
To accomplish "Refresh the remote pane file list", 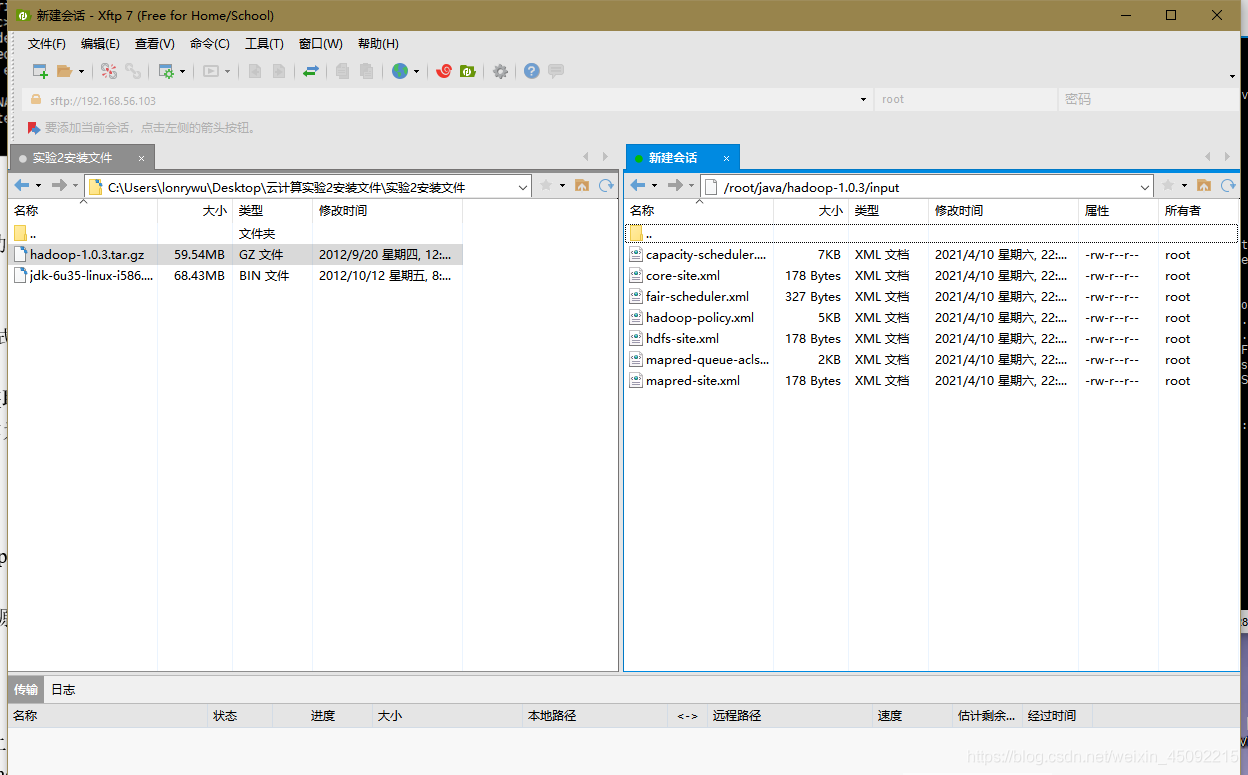I will (1228, 186).
